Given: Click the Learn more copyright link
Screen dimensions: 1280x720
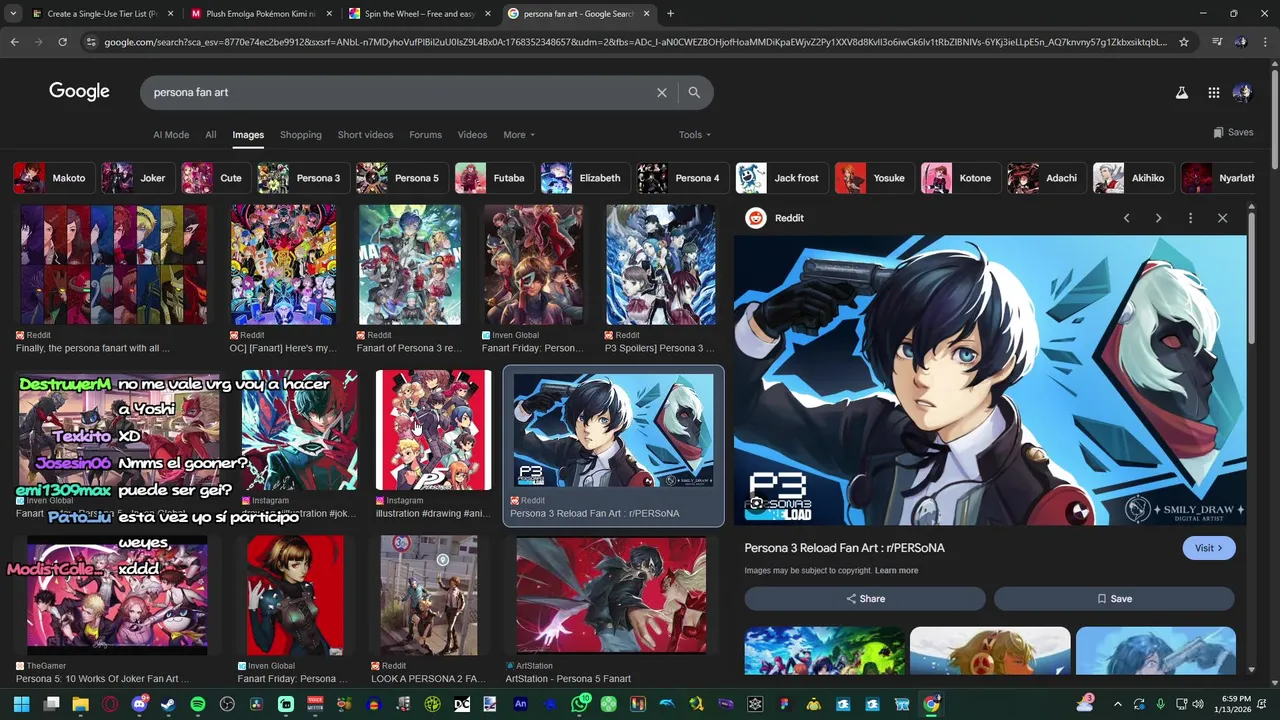Looking at the screenshot, I should 896,571.
